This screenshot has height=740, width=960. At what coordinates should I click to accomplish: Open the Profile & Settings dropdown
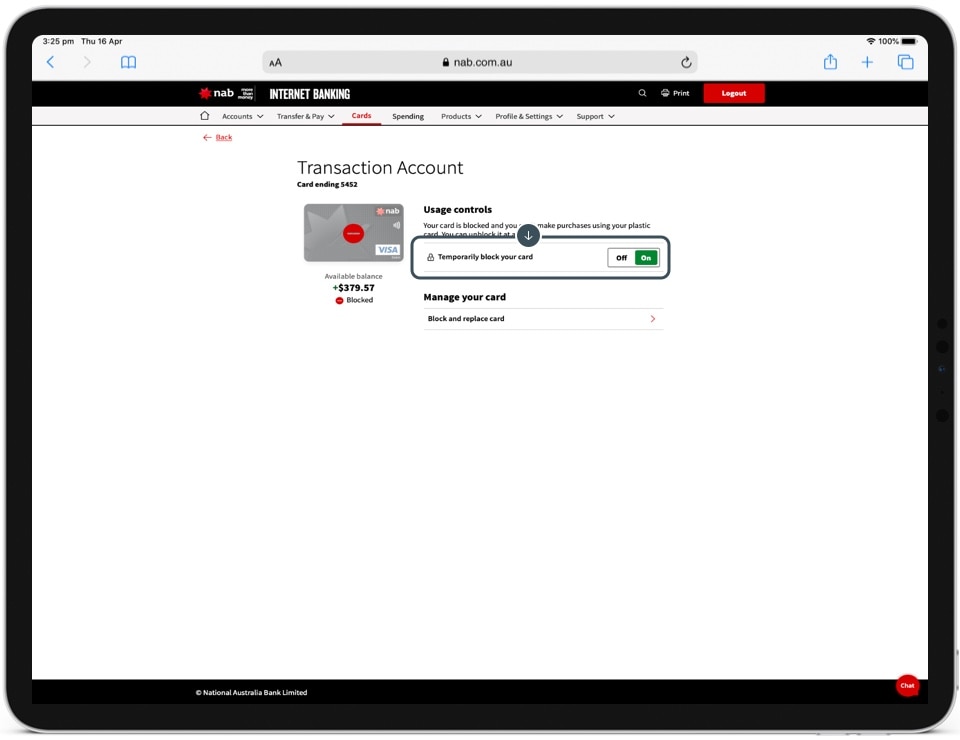[x=529, y=116]
